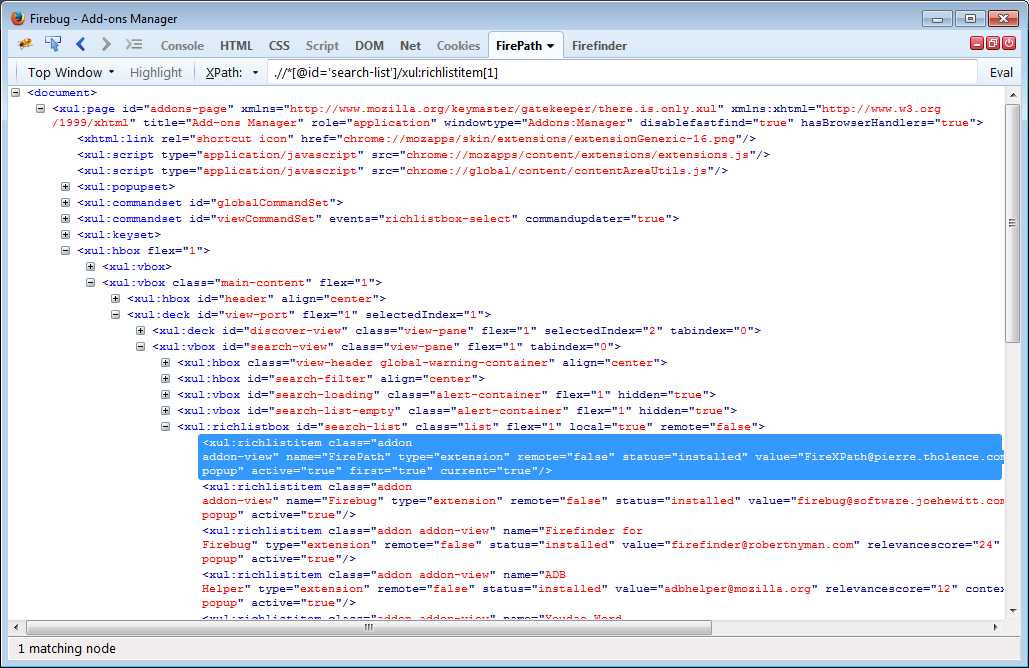This screenshot has width=1029, height=668.
Task: Select the ADB Helper richlistitem node
Action: 602,589
